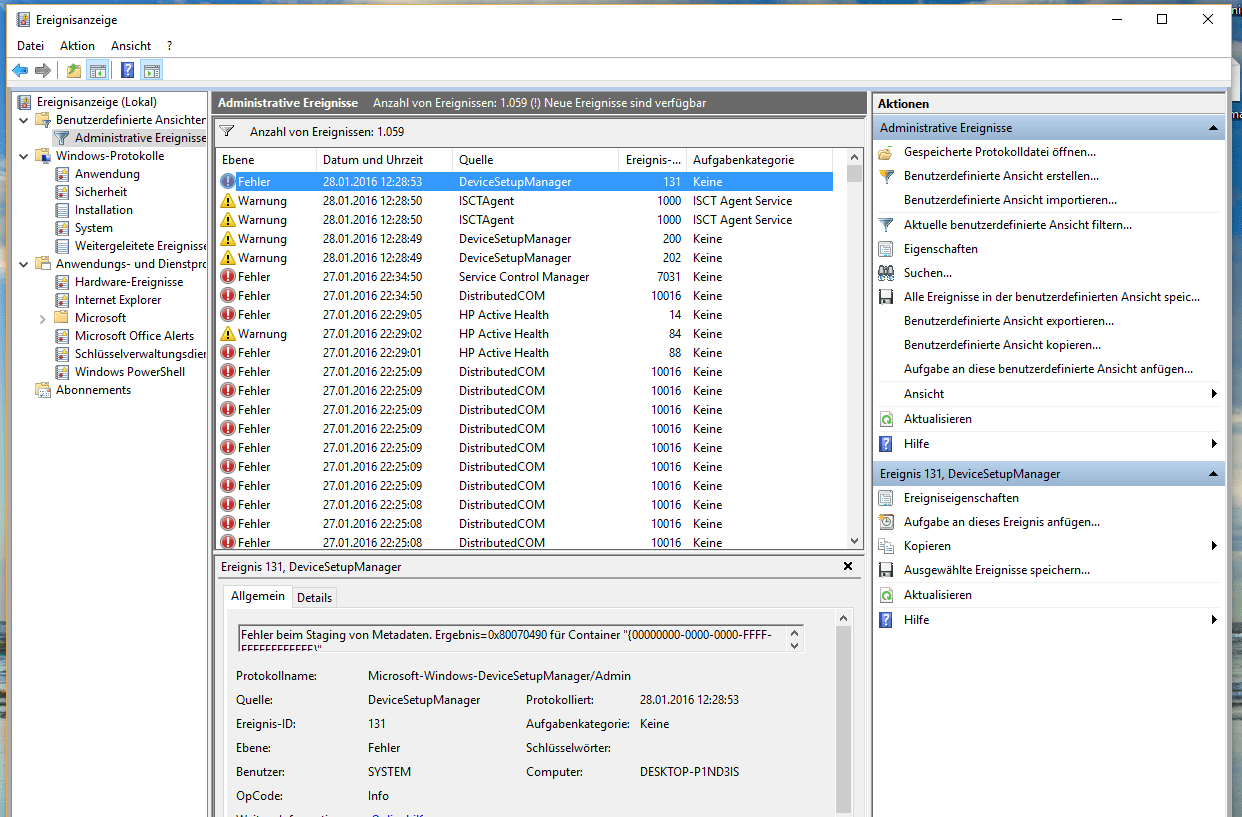The height and width of the screenshot is (817, 1242).
Task: Open the ? help menu
Action: coord(170,46)
